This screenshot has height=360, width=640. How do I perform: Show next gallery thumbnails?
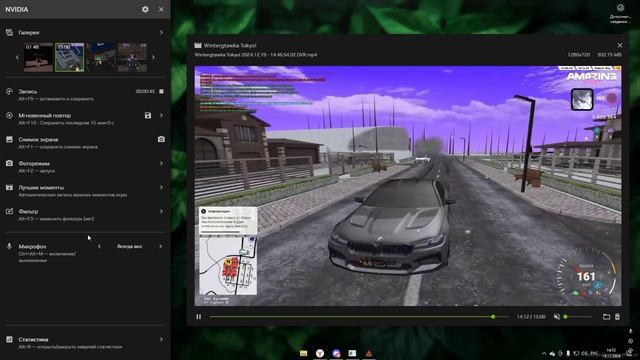pyautogui.click(x=153, y=58)
